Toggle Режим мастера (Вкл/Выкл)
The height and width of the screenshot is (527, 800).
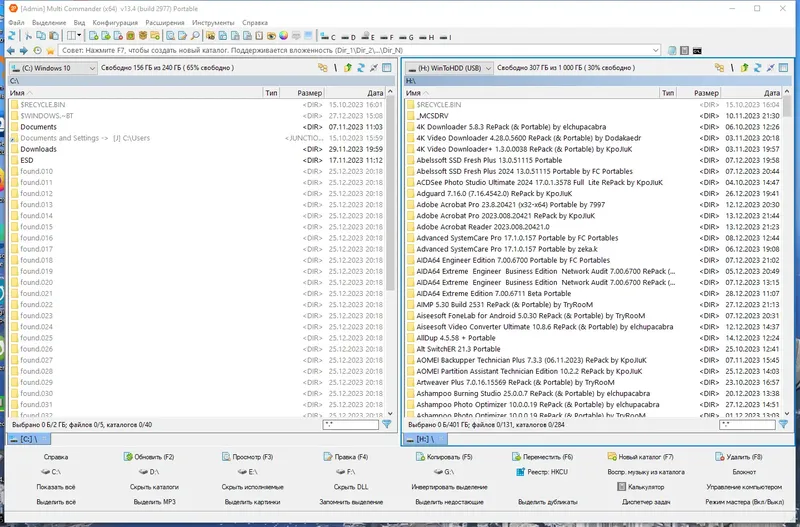point(744,502)
